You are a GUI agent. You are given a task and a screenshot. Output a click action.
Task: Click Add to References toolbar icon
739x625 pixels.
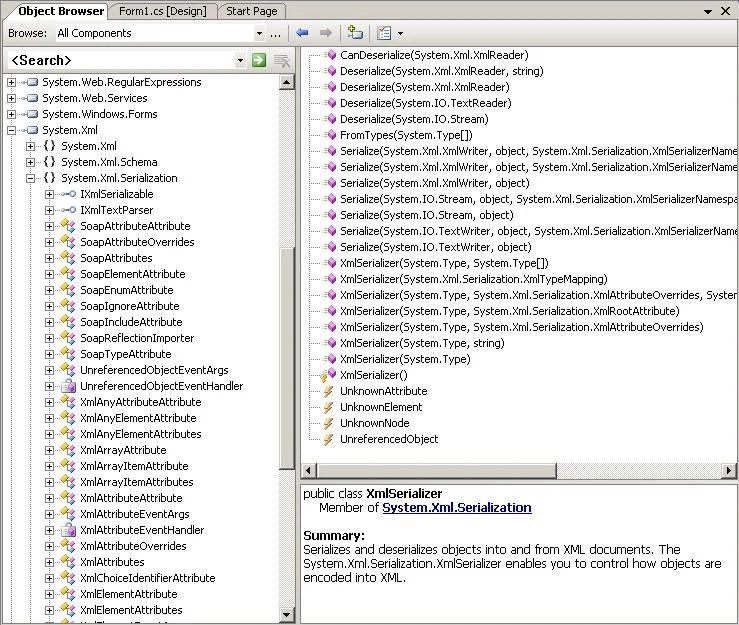[354, 33]
